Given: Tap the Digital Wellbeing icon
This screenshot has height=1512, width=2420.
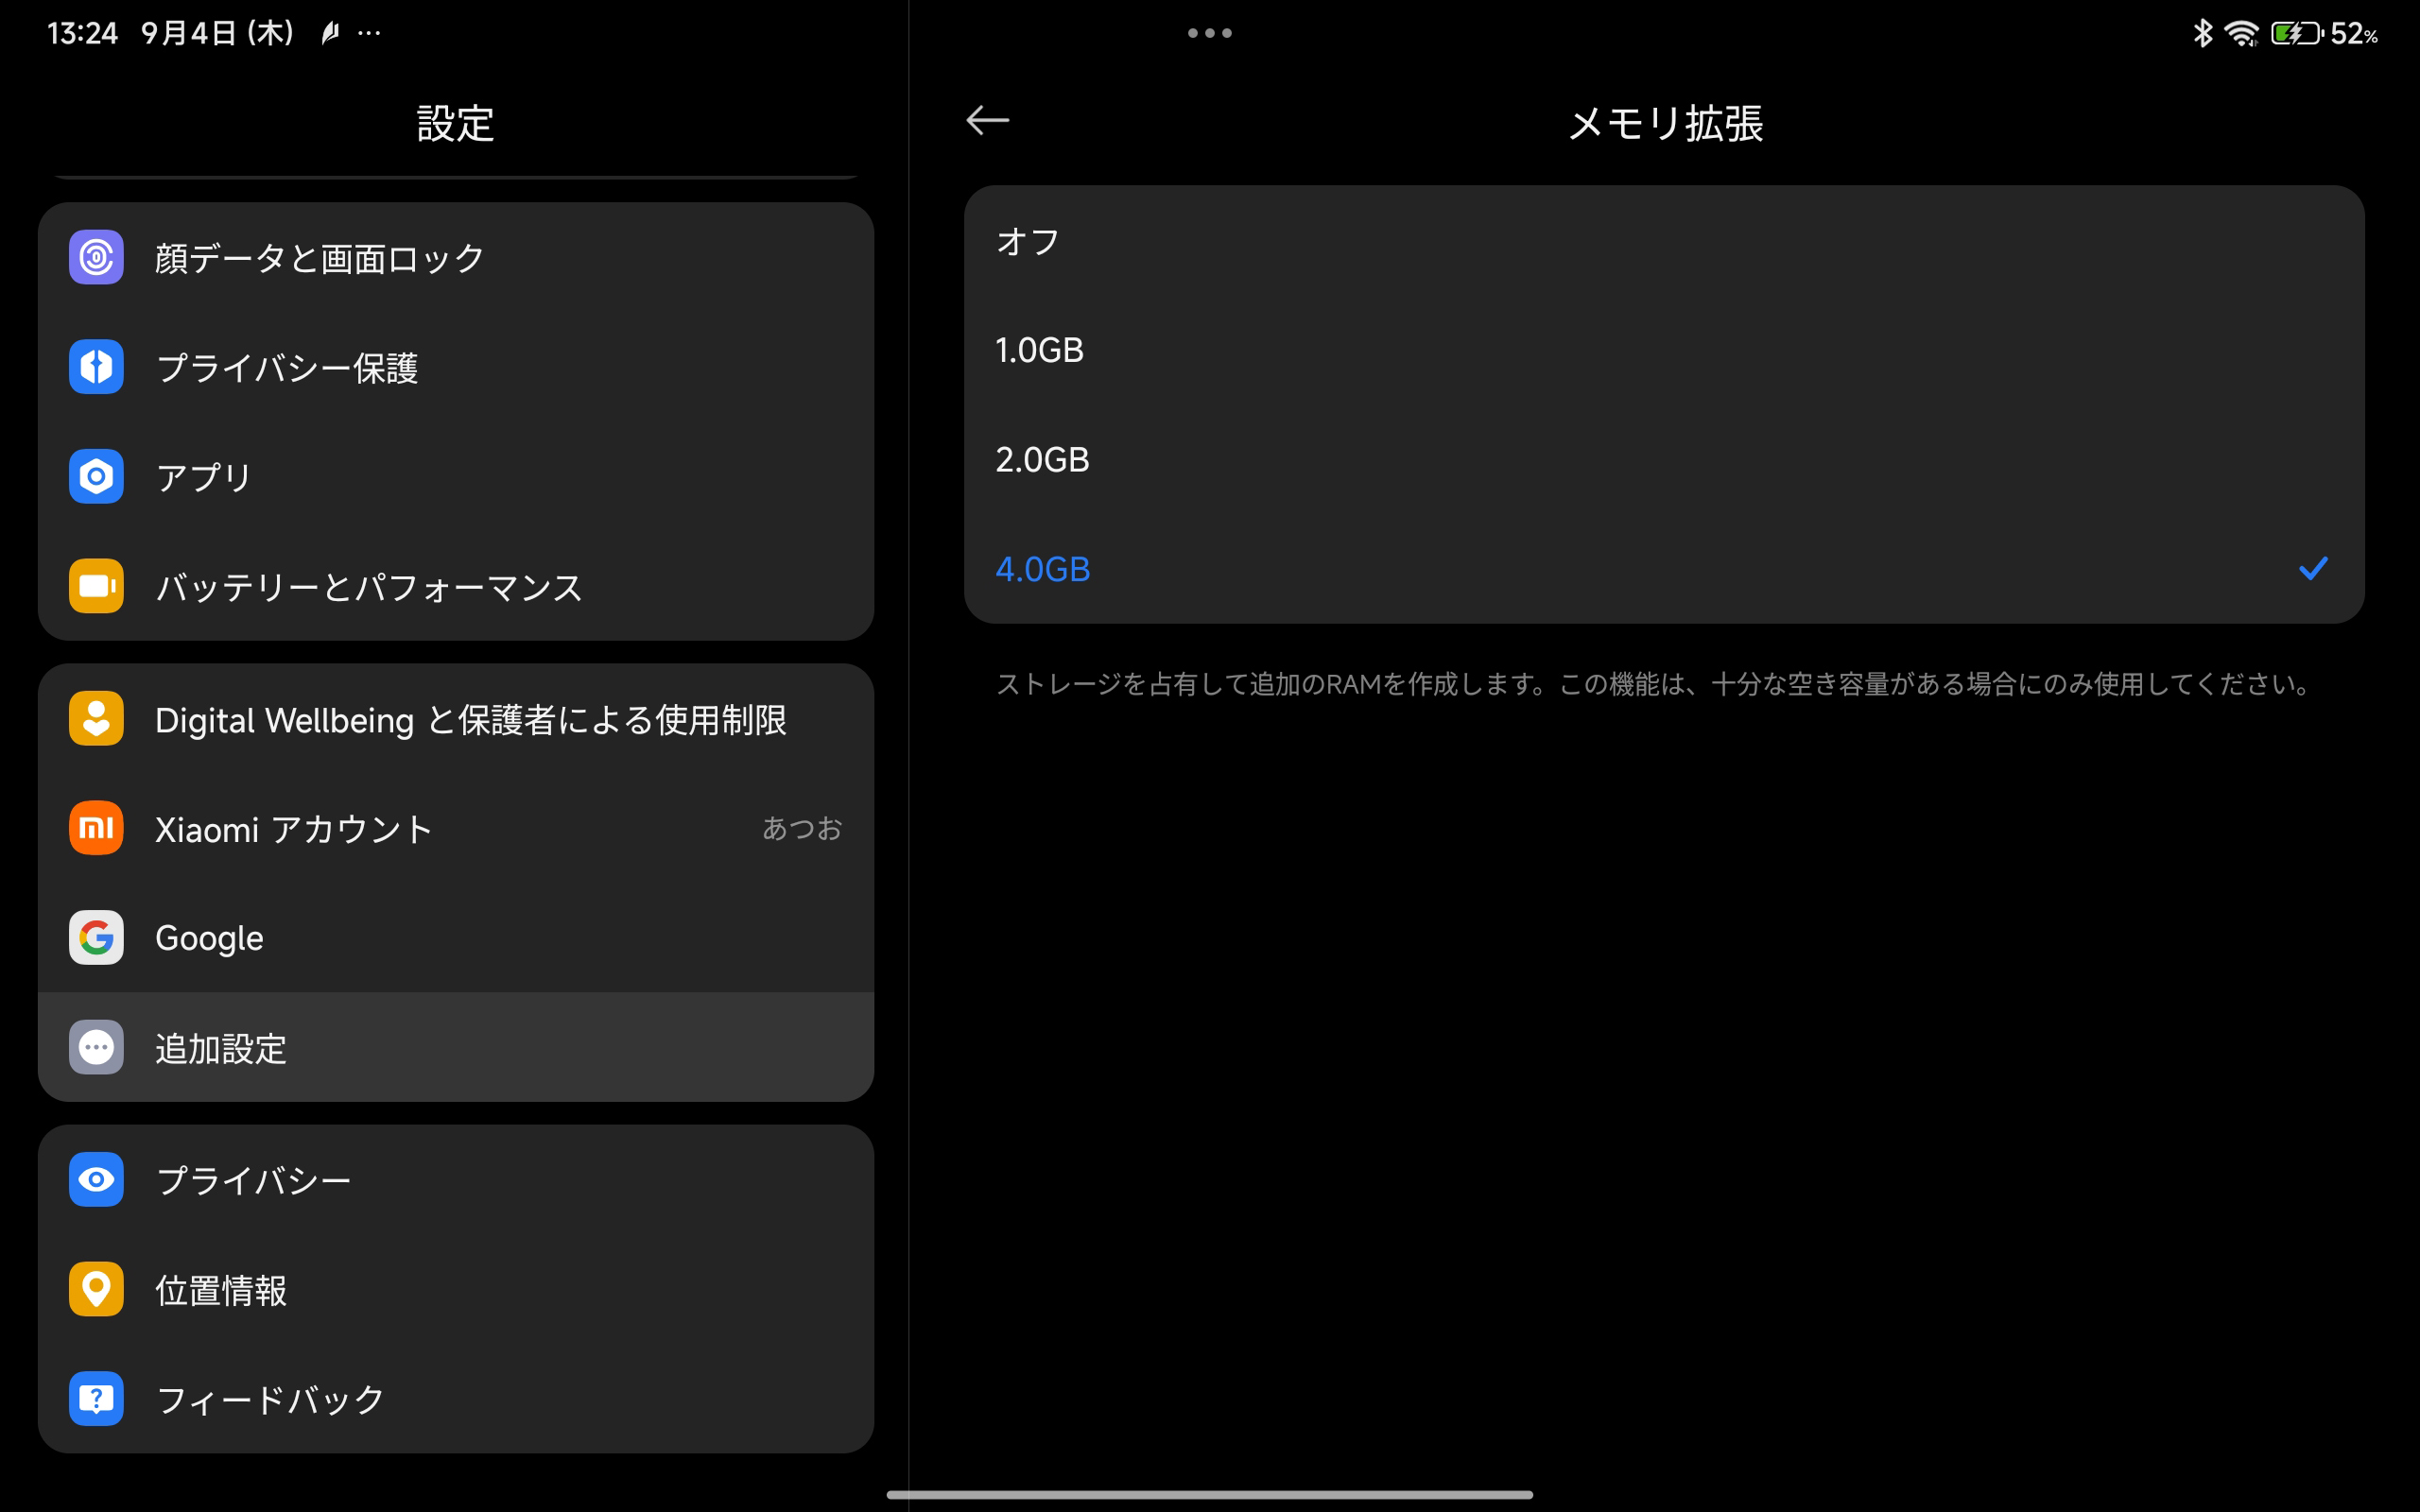Looking at the screenshot, I should coord(96,719).
